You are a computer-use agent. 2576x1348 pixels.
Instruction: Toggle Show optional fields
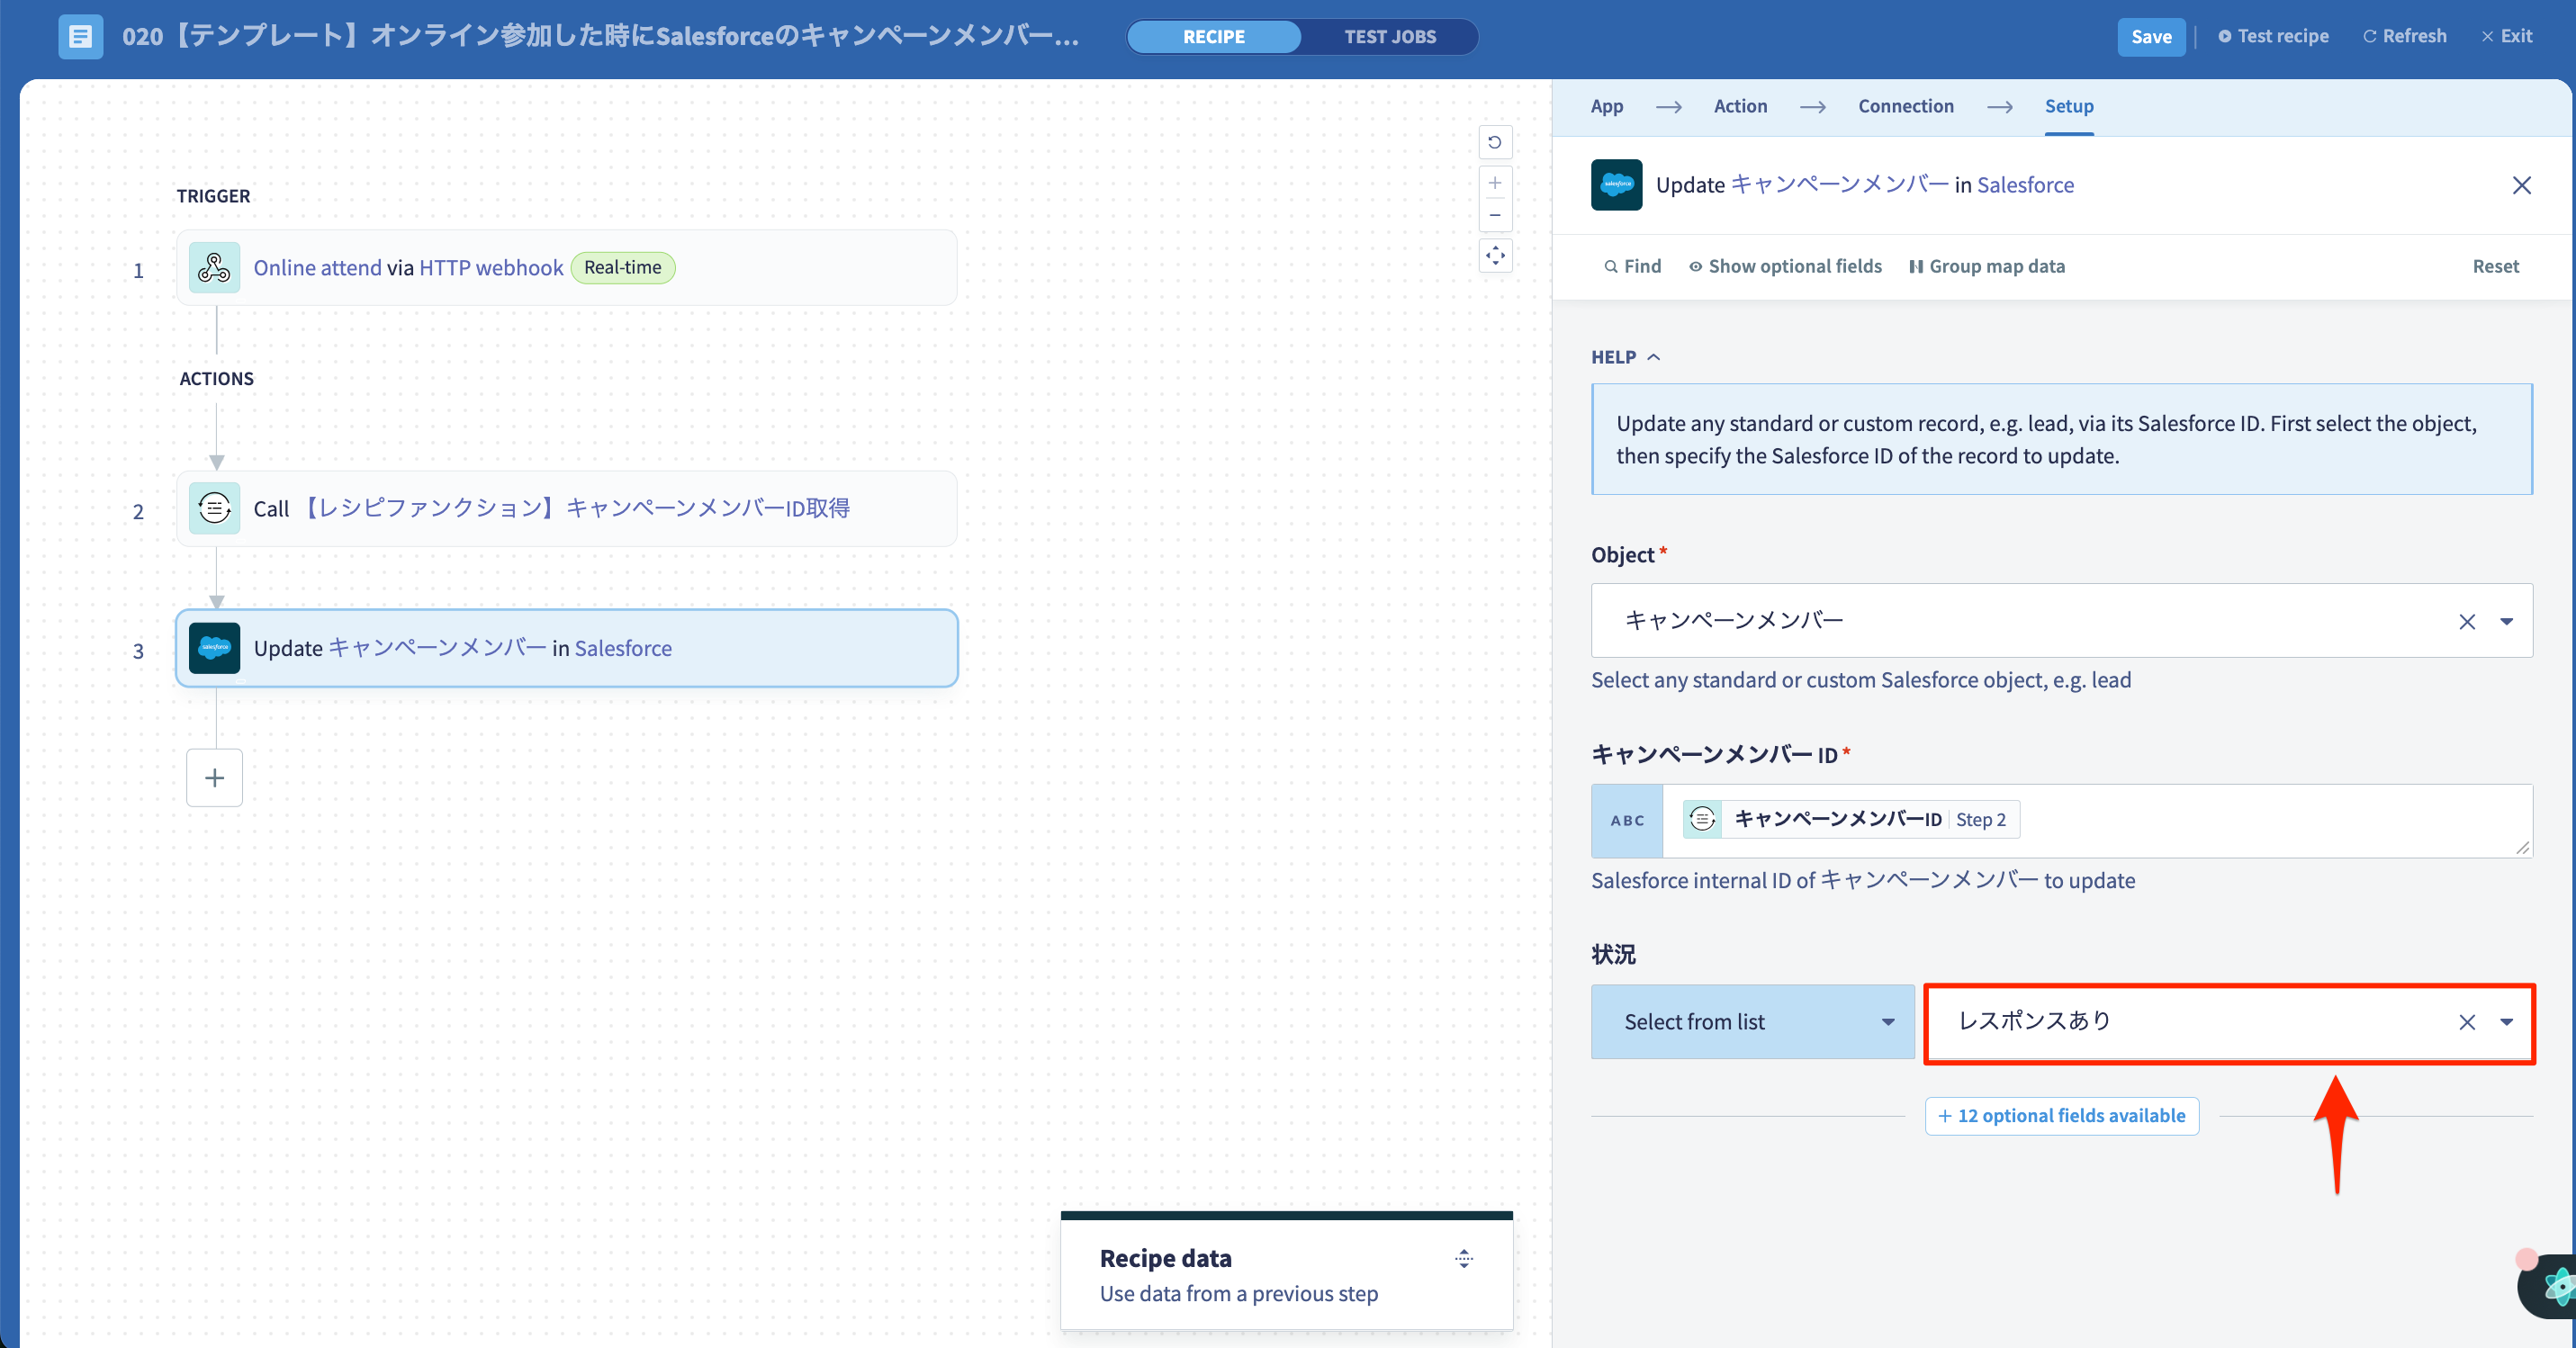pos(1785,267)
